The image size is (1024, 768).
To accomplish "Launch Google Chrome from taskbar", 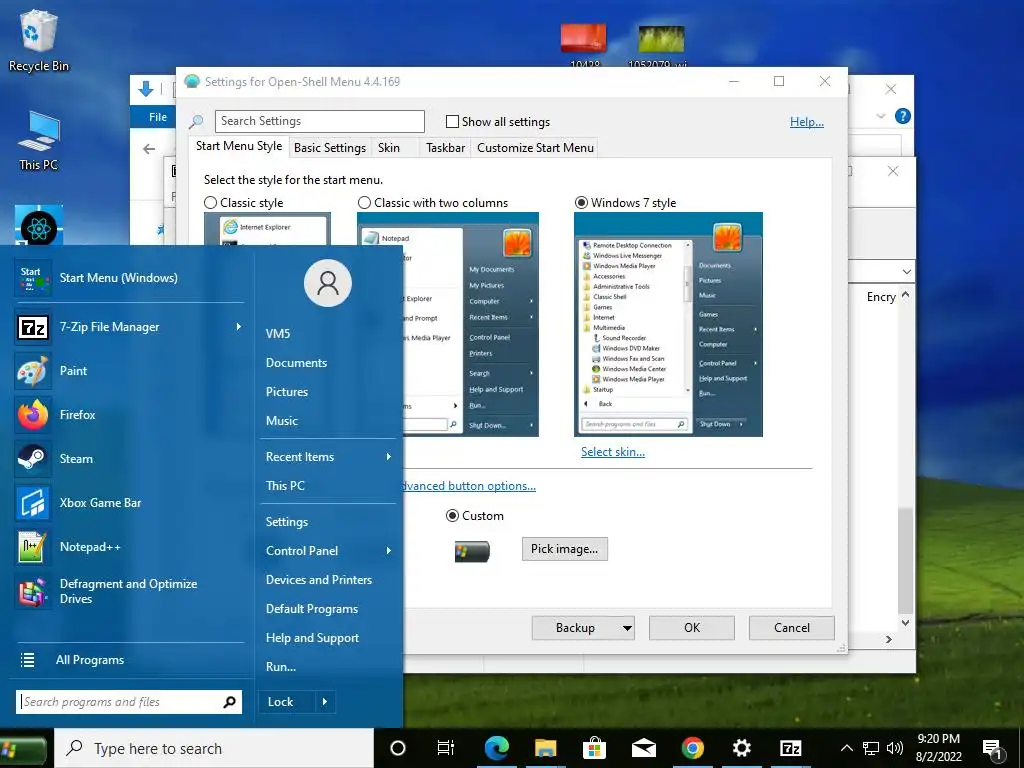I will point(692,748).
